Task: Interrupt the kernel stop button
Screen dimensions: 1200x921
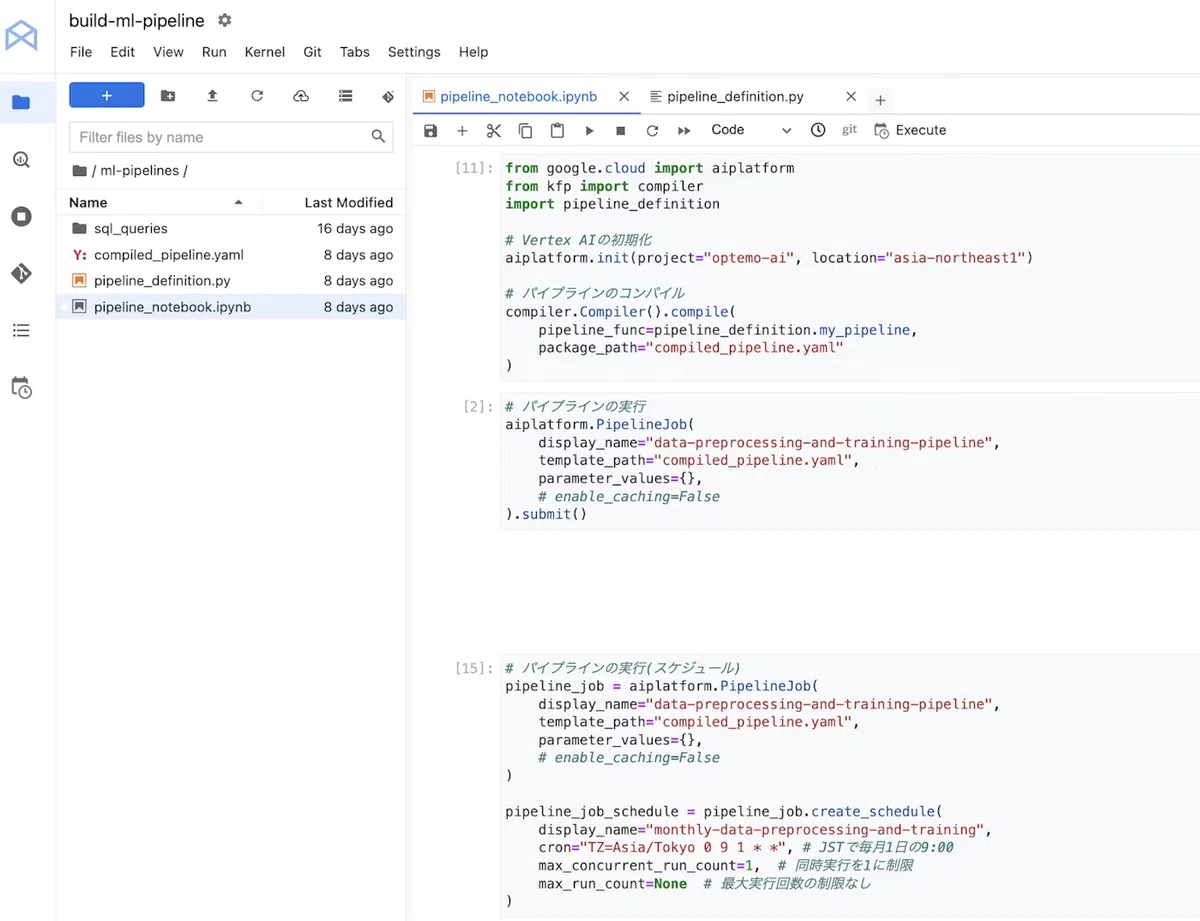Action: [621, 130]
